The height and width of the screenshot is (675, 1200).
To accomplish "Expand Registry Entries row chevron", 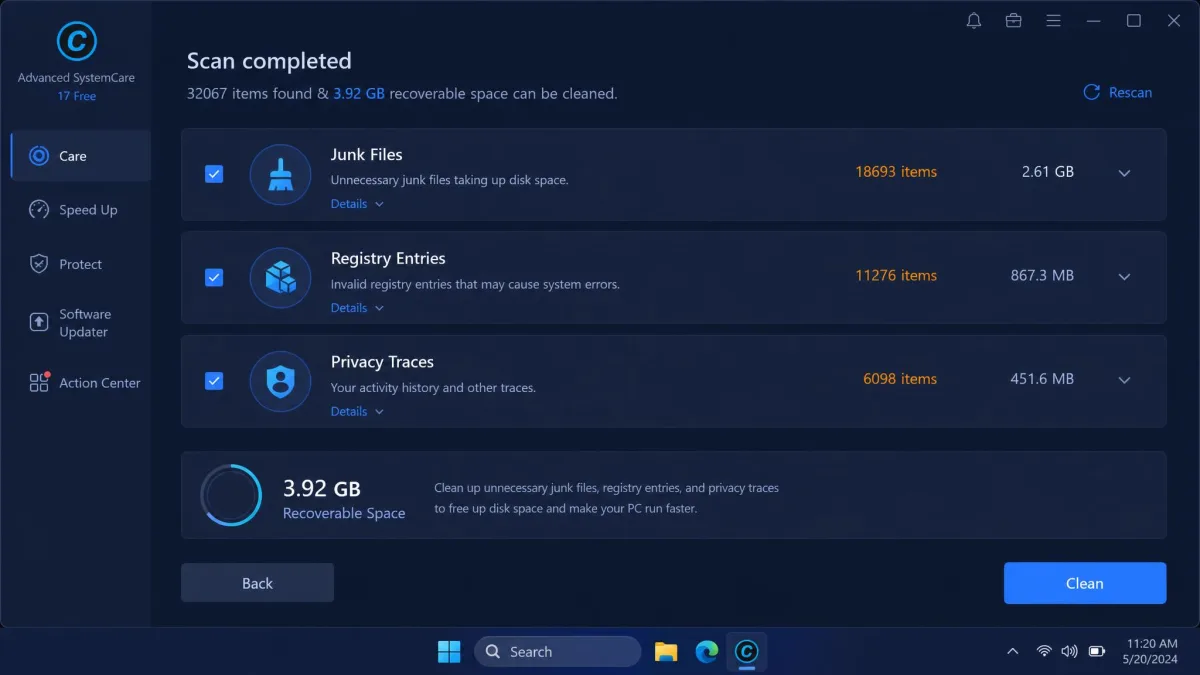I will pyautogui.click(x=1124, y=277).
